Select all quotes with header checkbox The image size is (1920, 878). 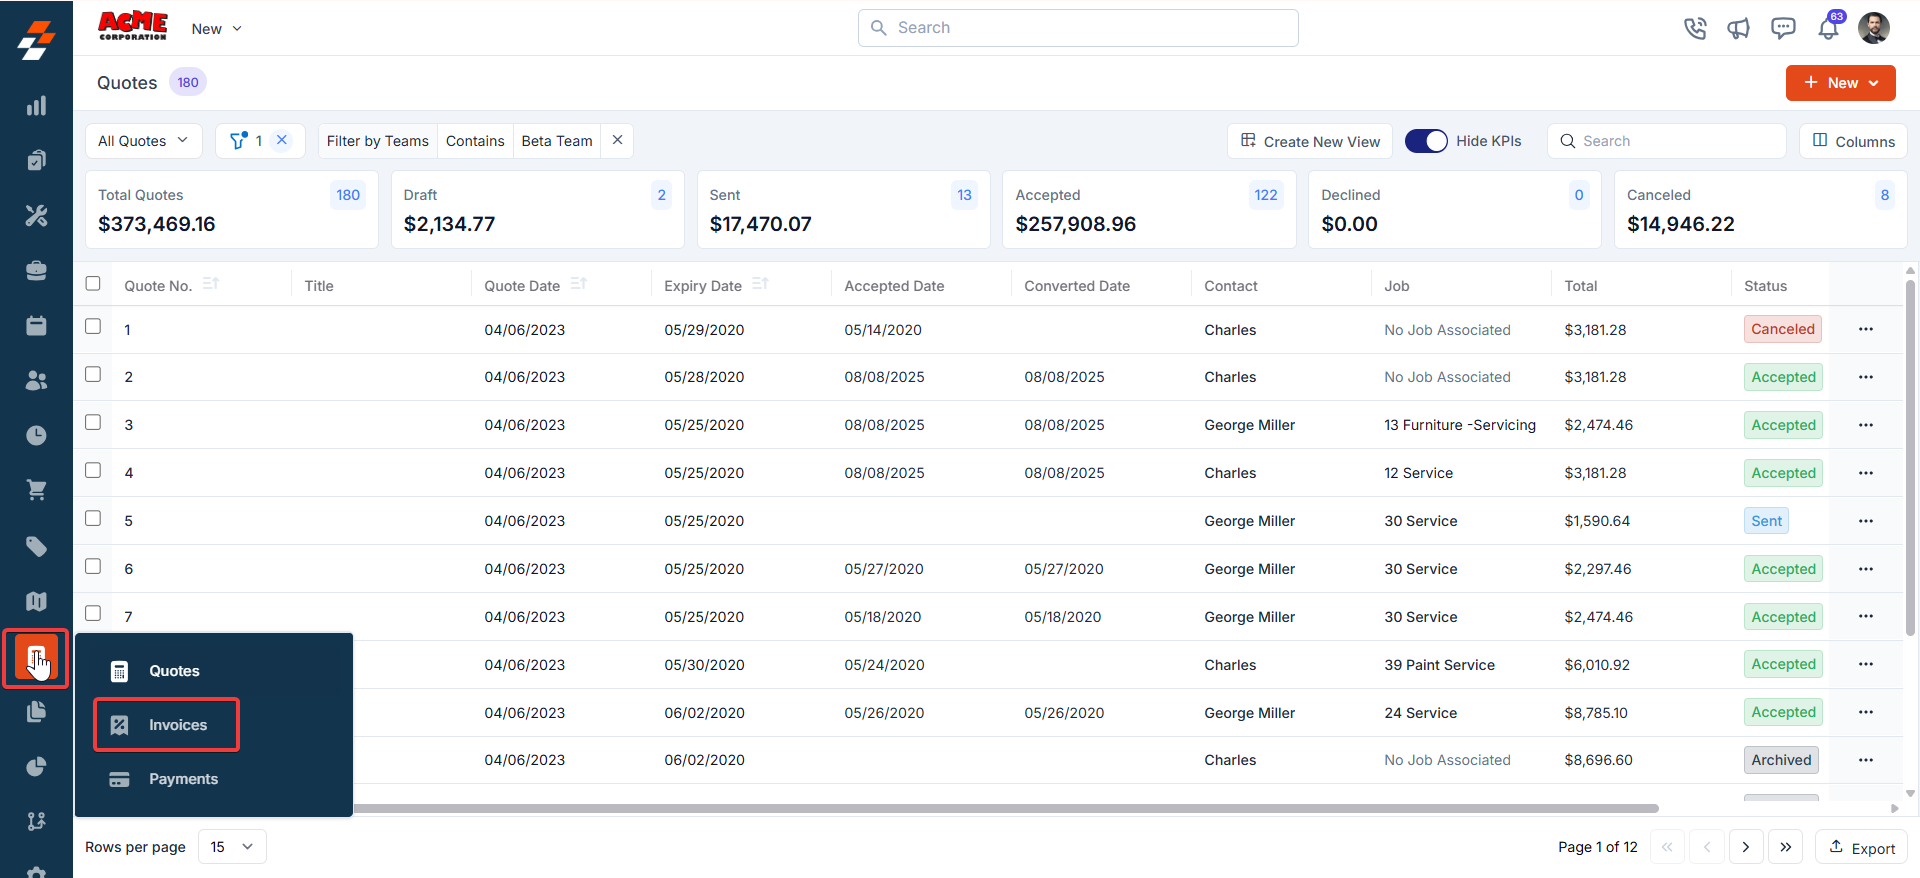(x=93, y=283)
